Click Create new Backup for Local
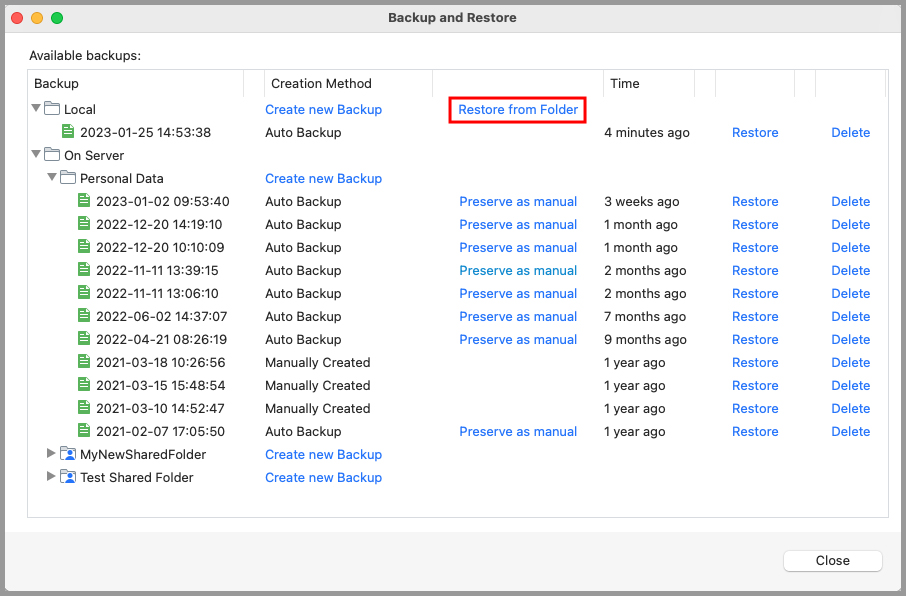This screenshot has height=596, width=906. point(323,109)
